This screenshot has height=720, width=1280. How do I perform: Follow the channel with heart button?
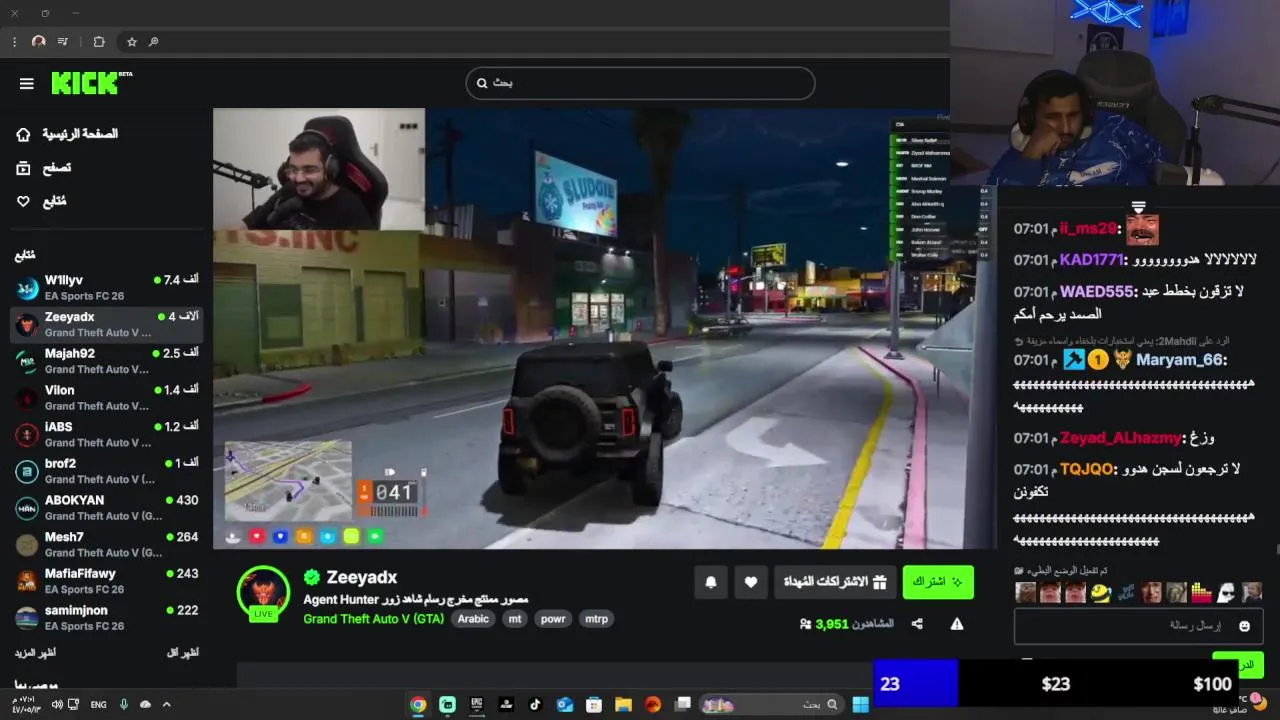[751, 582]
